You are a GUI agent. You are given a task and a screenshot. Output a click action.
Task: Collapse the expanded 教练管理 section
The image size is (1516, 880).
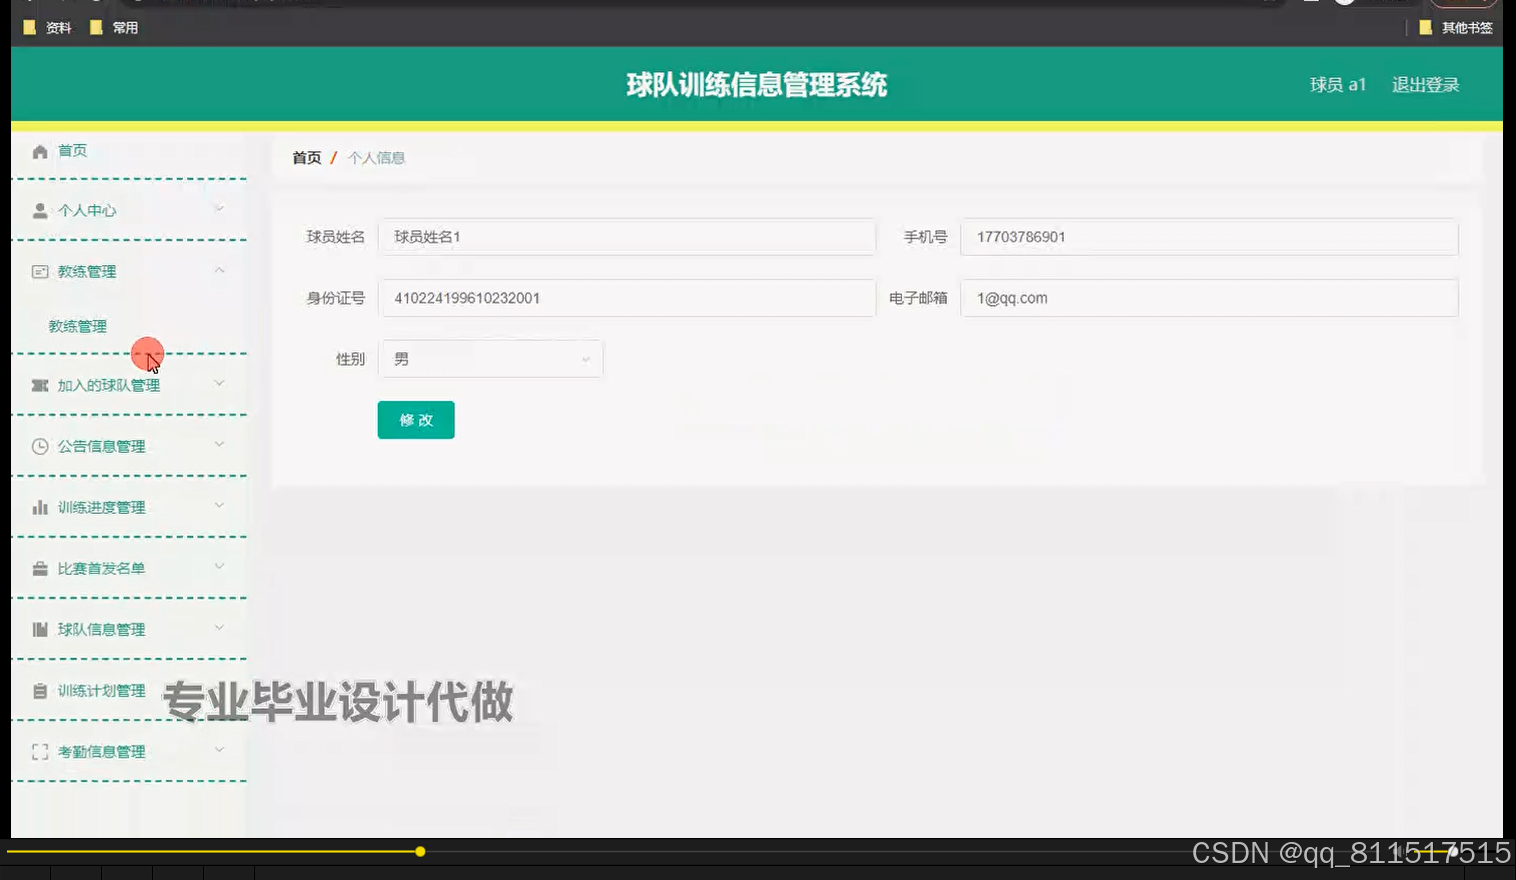point(219,269)
